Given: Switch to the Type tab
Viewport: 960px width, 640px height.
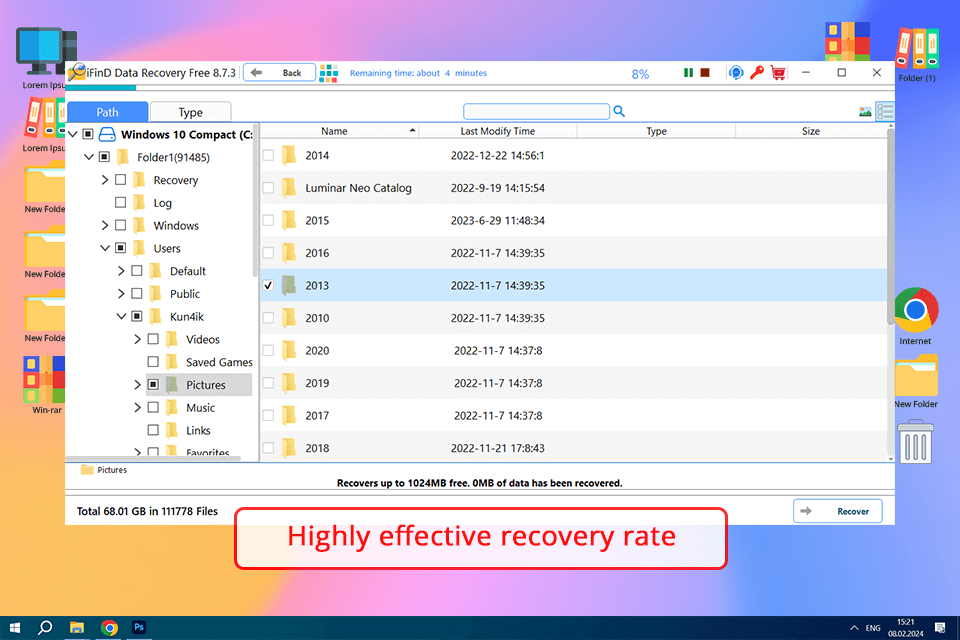Looking at the screenshot, I should click(x=190, y=112).
